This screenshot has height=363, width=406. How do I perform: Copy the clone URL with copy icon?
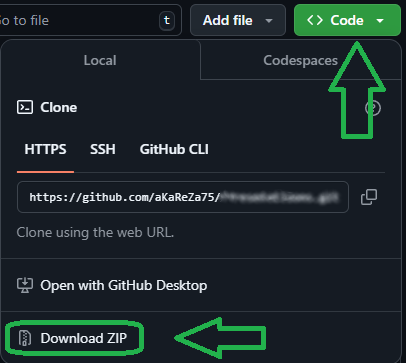pos(369,197)
